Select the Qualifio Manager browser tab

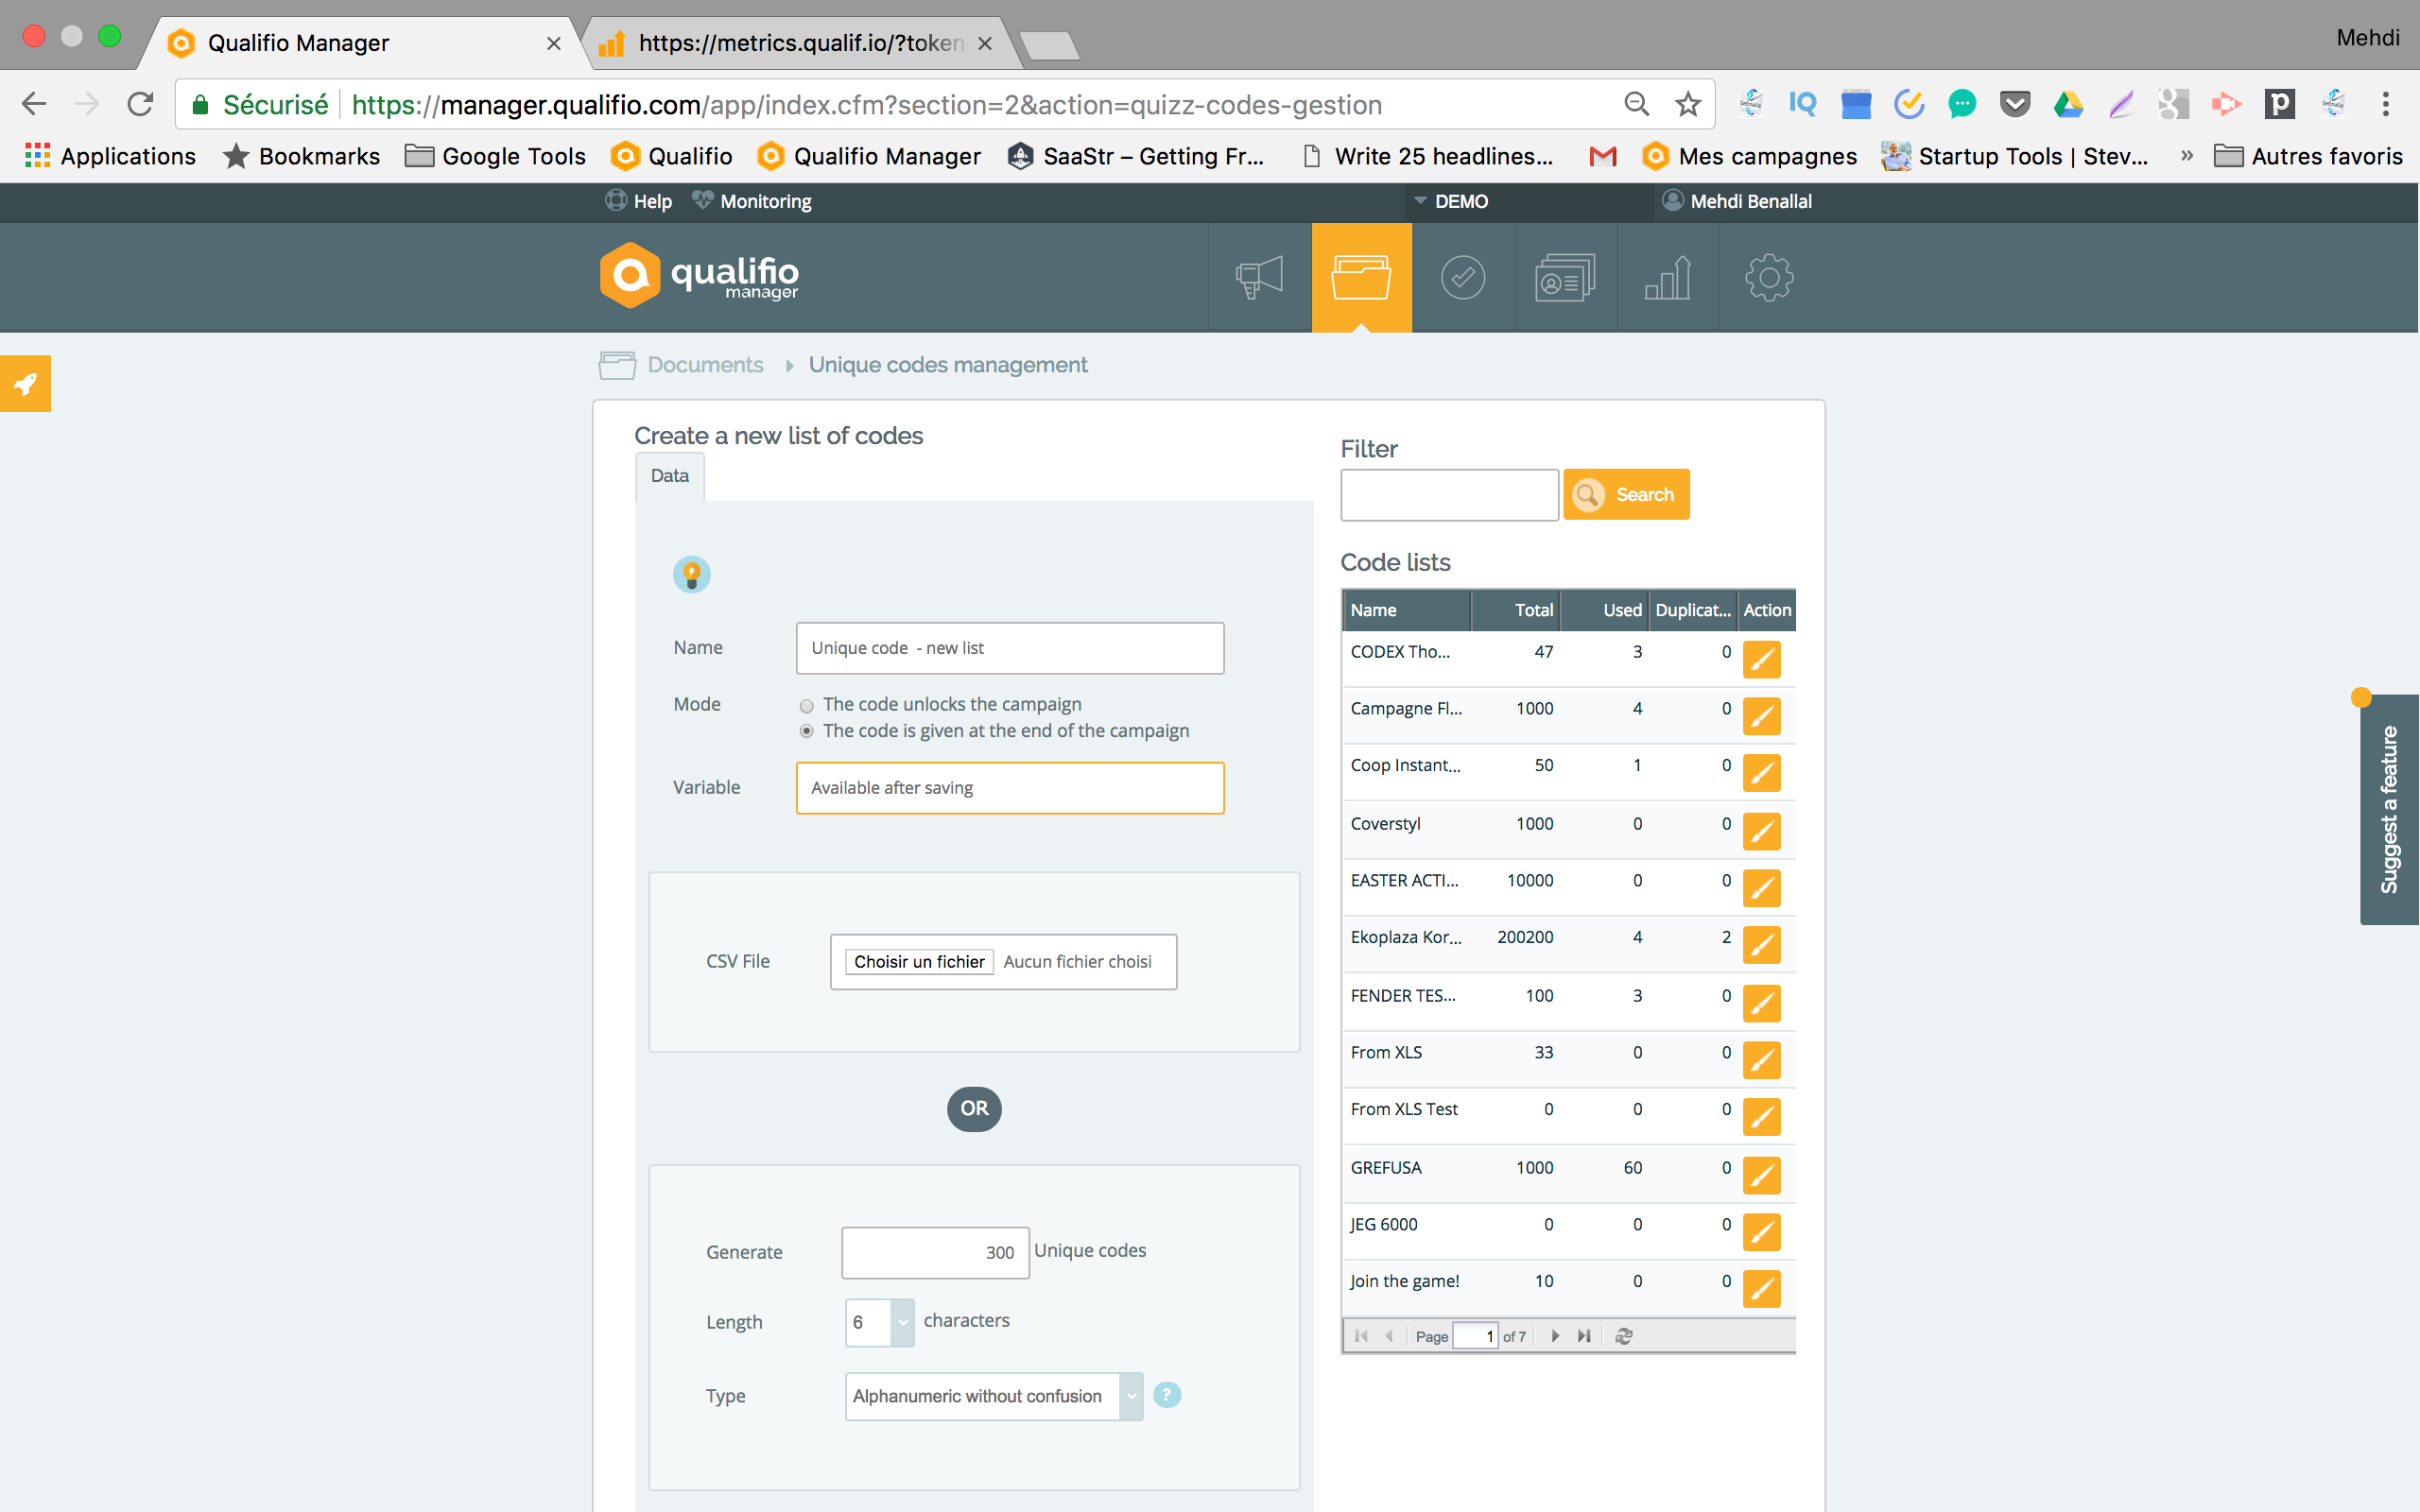(296, 43)
